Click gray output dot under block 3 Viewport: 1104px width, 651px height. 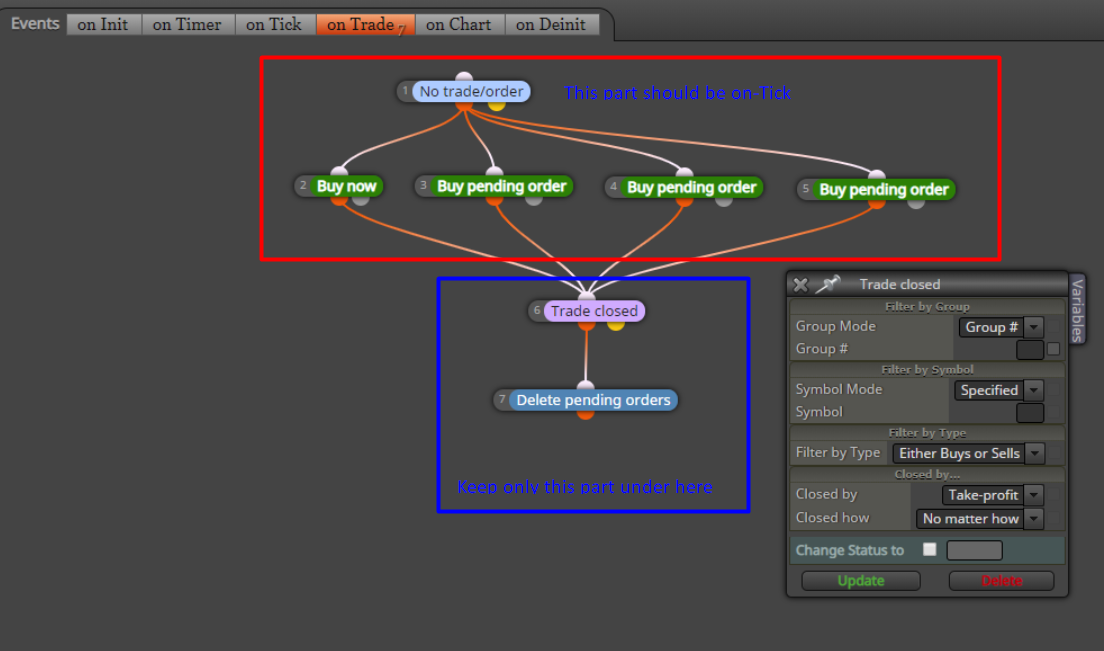tap(534, 201)
